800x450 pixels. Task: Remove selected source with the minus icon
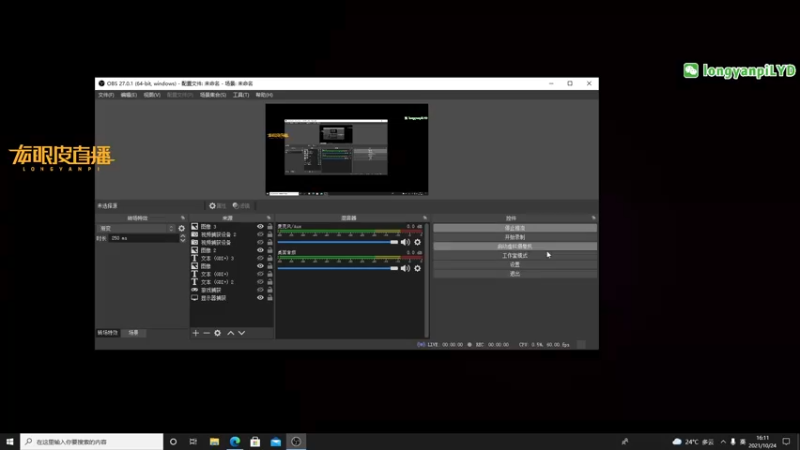tap(207, 333)
